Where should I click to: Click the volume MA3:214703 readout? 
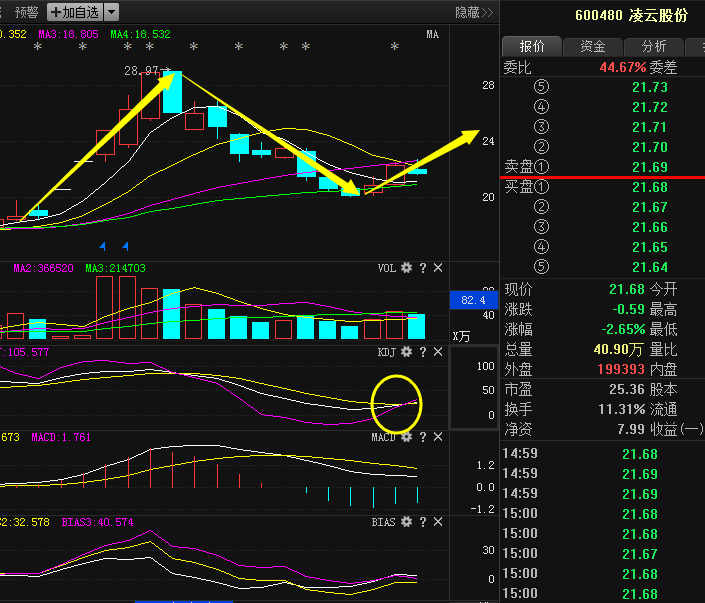116,268
